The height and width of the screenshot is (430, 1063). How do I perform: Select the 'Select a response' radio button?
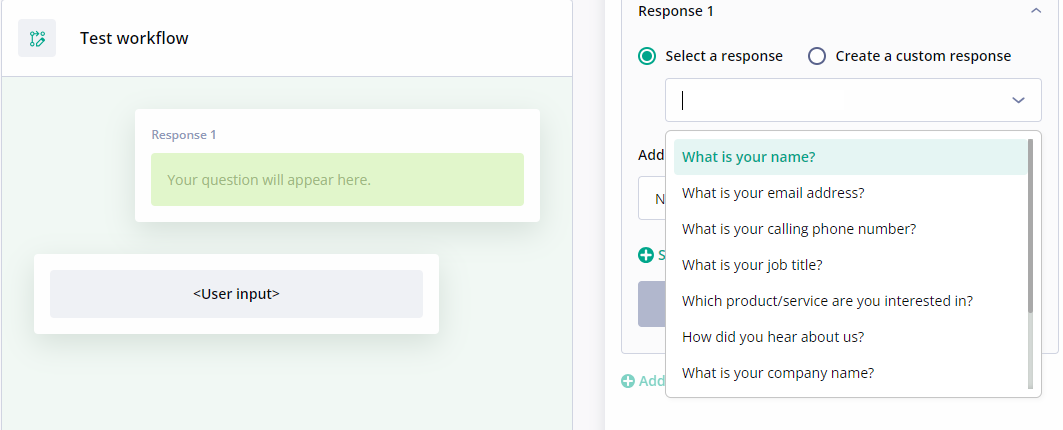tap(647, 56)
